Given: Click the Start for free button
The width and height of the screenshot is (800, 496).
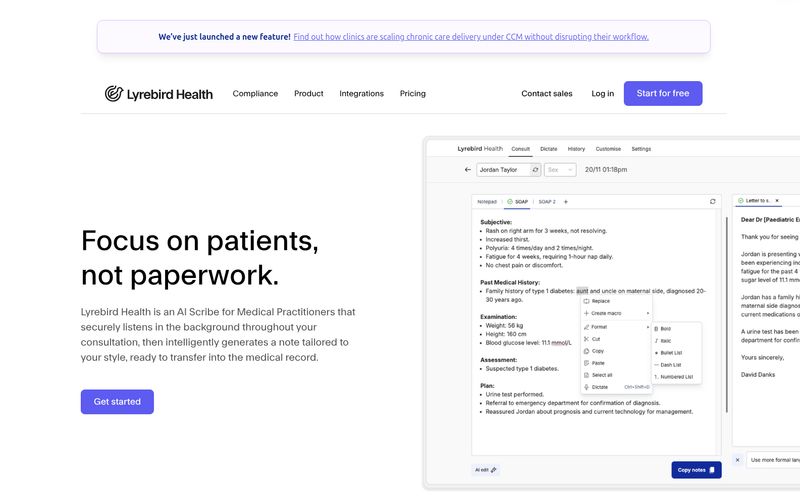Looking at the screenshot, I should click(x=663, y=93).
